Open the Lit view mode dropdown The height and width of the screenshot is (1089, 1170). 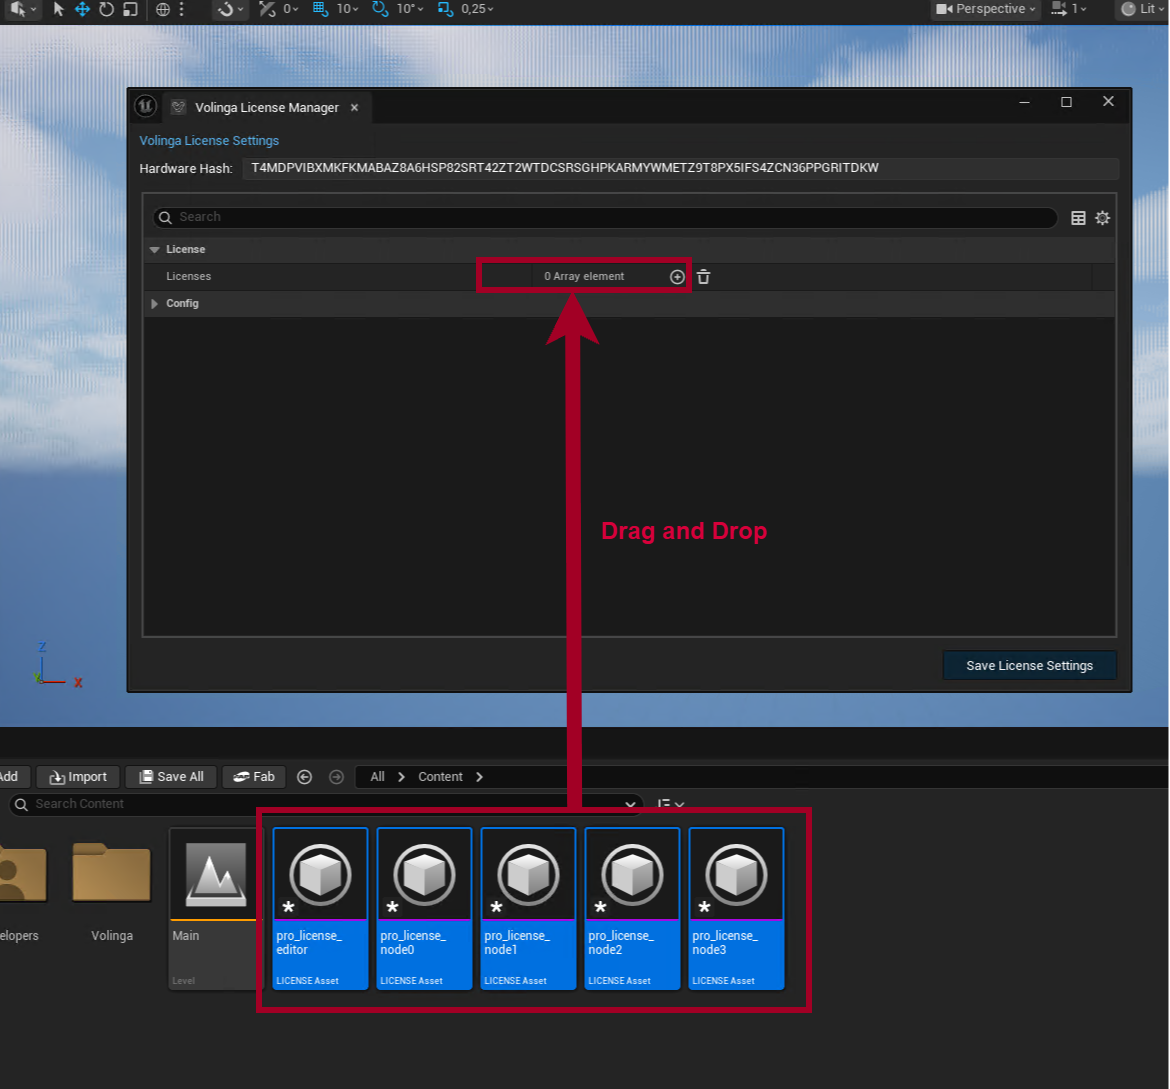pyautogui.click(x=1142, y=9)
